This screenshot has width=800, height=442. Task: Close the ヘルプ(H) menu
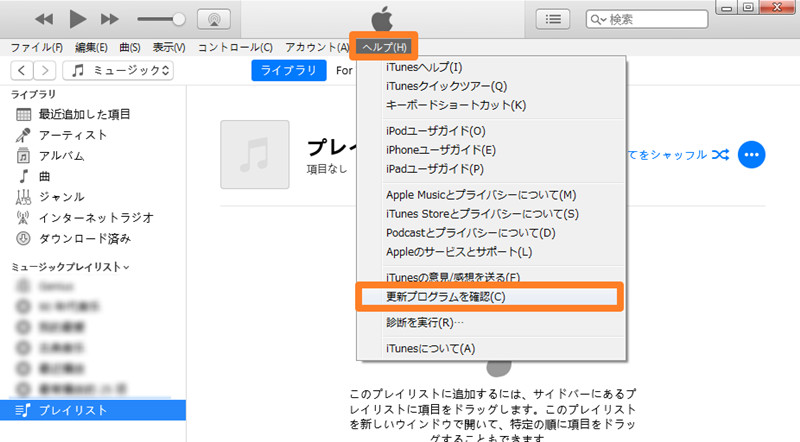[384, 47]
